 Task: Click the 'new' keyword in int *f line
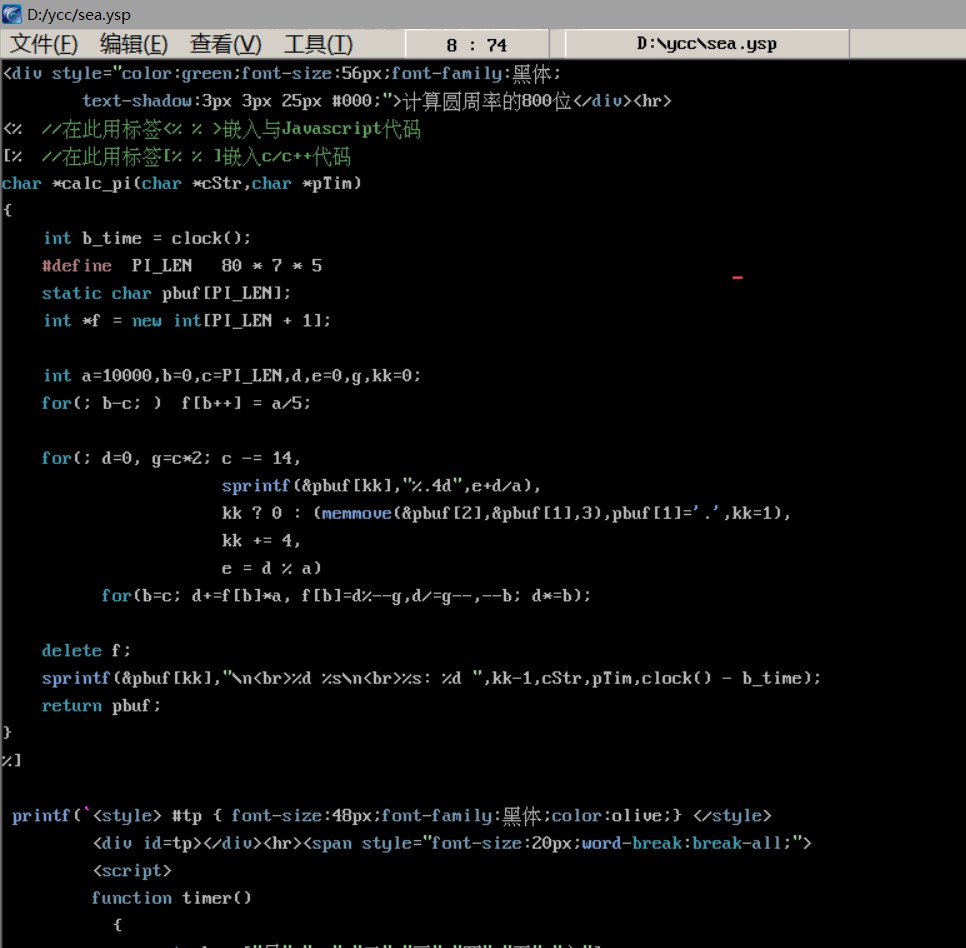(x=146, y=320)
